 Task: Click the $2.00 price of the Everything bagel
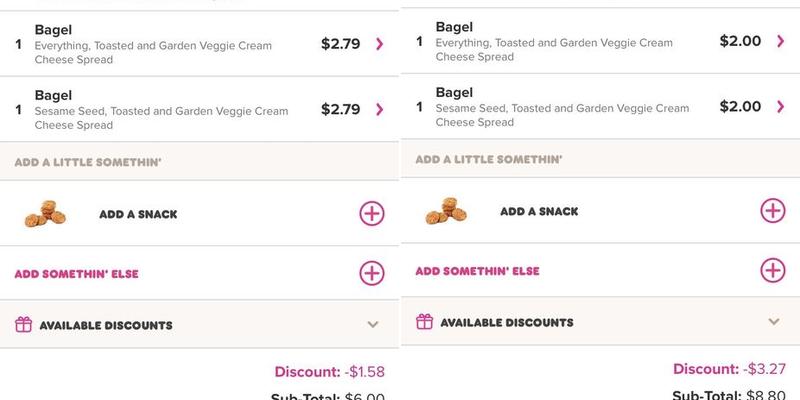pos(740,42)
